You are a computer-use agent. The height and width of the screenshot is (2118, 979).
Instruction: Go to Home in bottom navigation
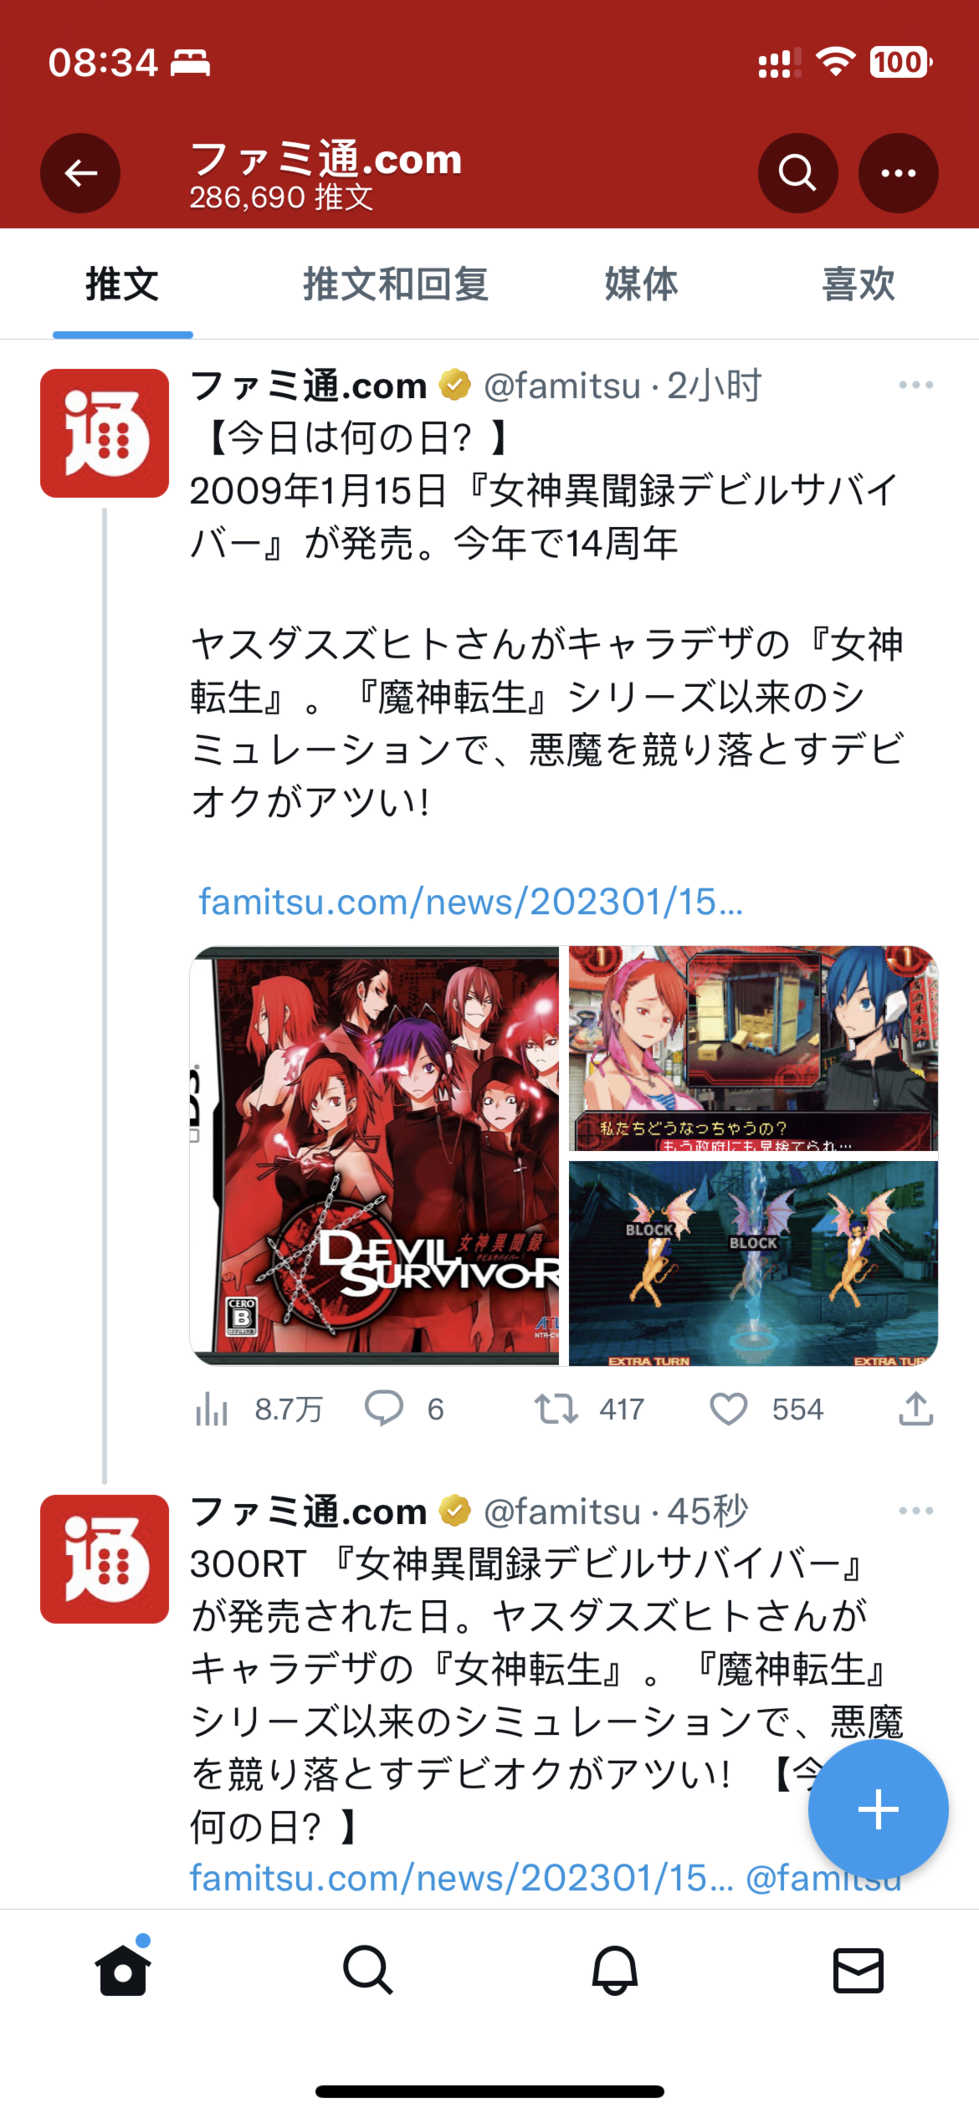point(123,1970)
